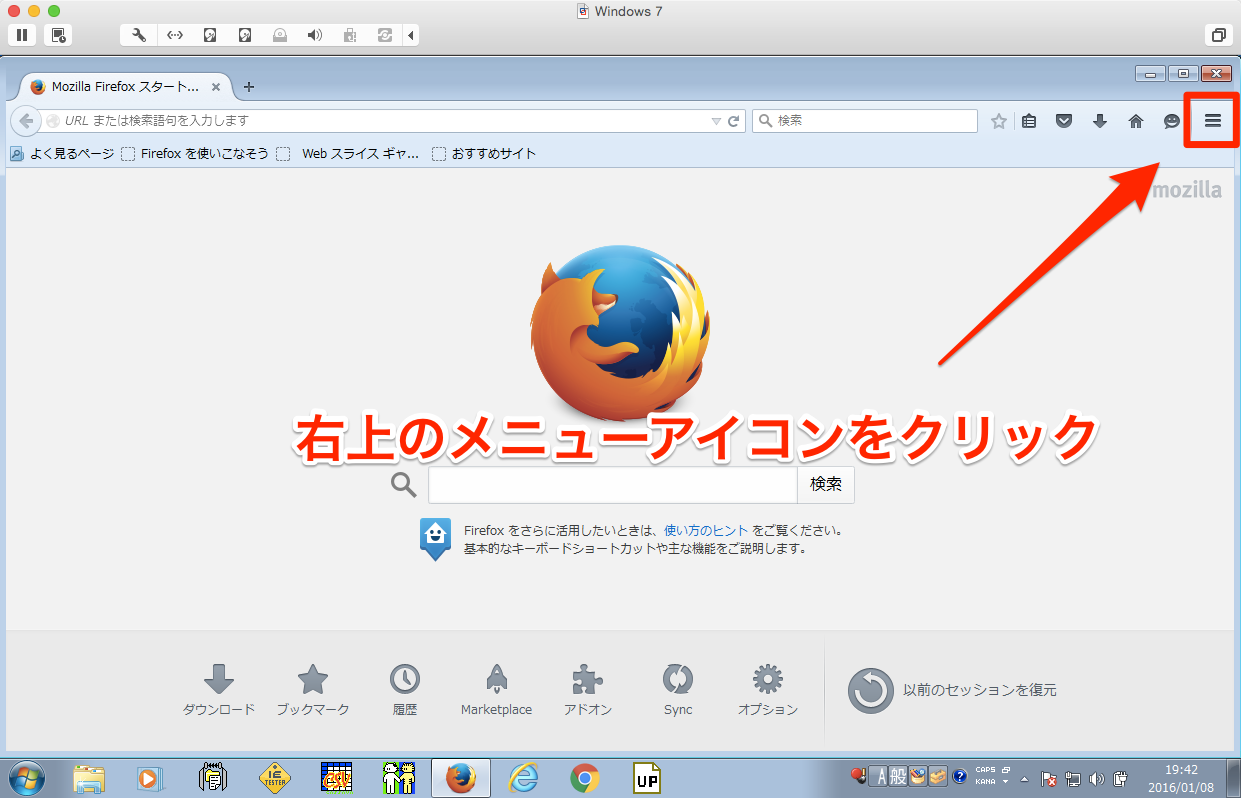1241x798 pixels.
Task: Open the Firefox hamburger menu
Action: tap(1213, 121)
